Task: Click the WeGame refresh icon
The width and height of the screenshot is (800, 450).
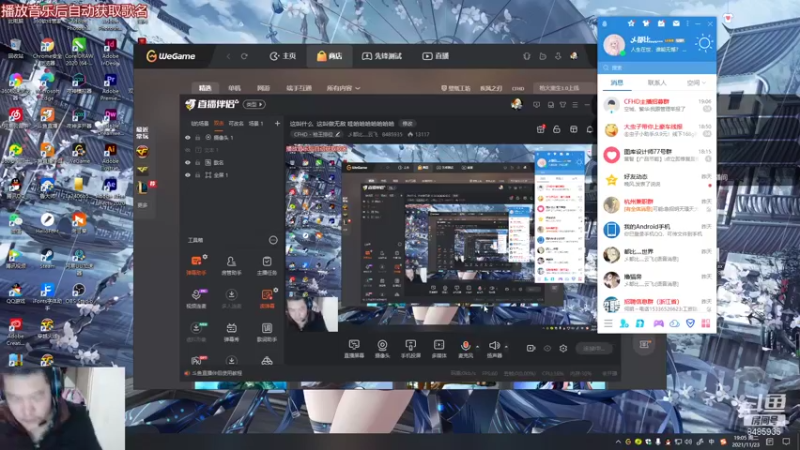Action: pos(244,56)
